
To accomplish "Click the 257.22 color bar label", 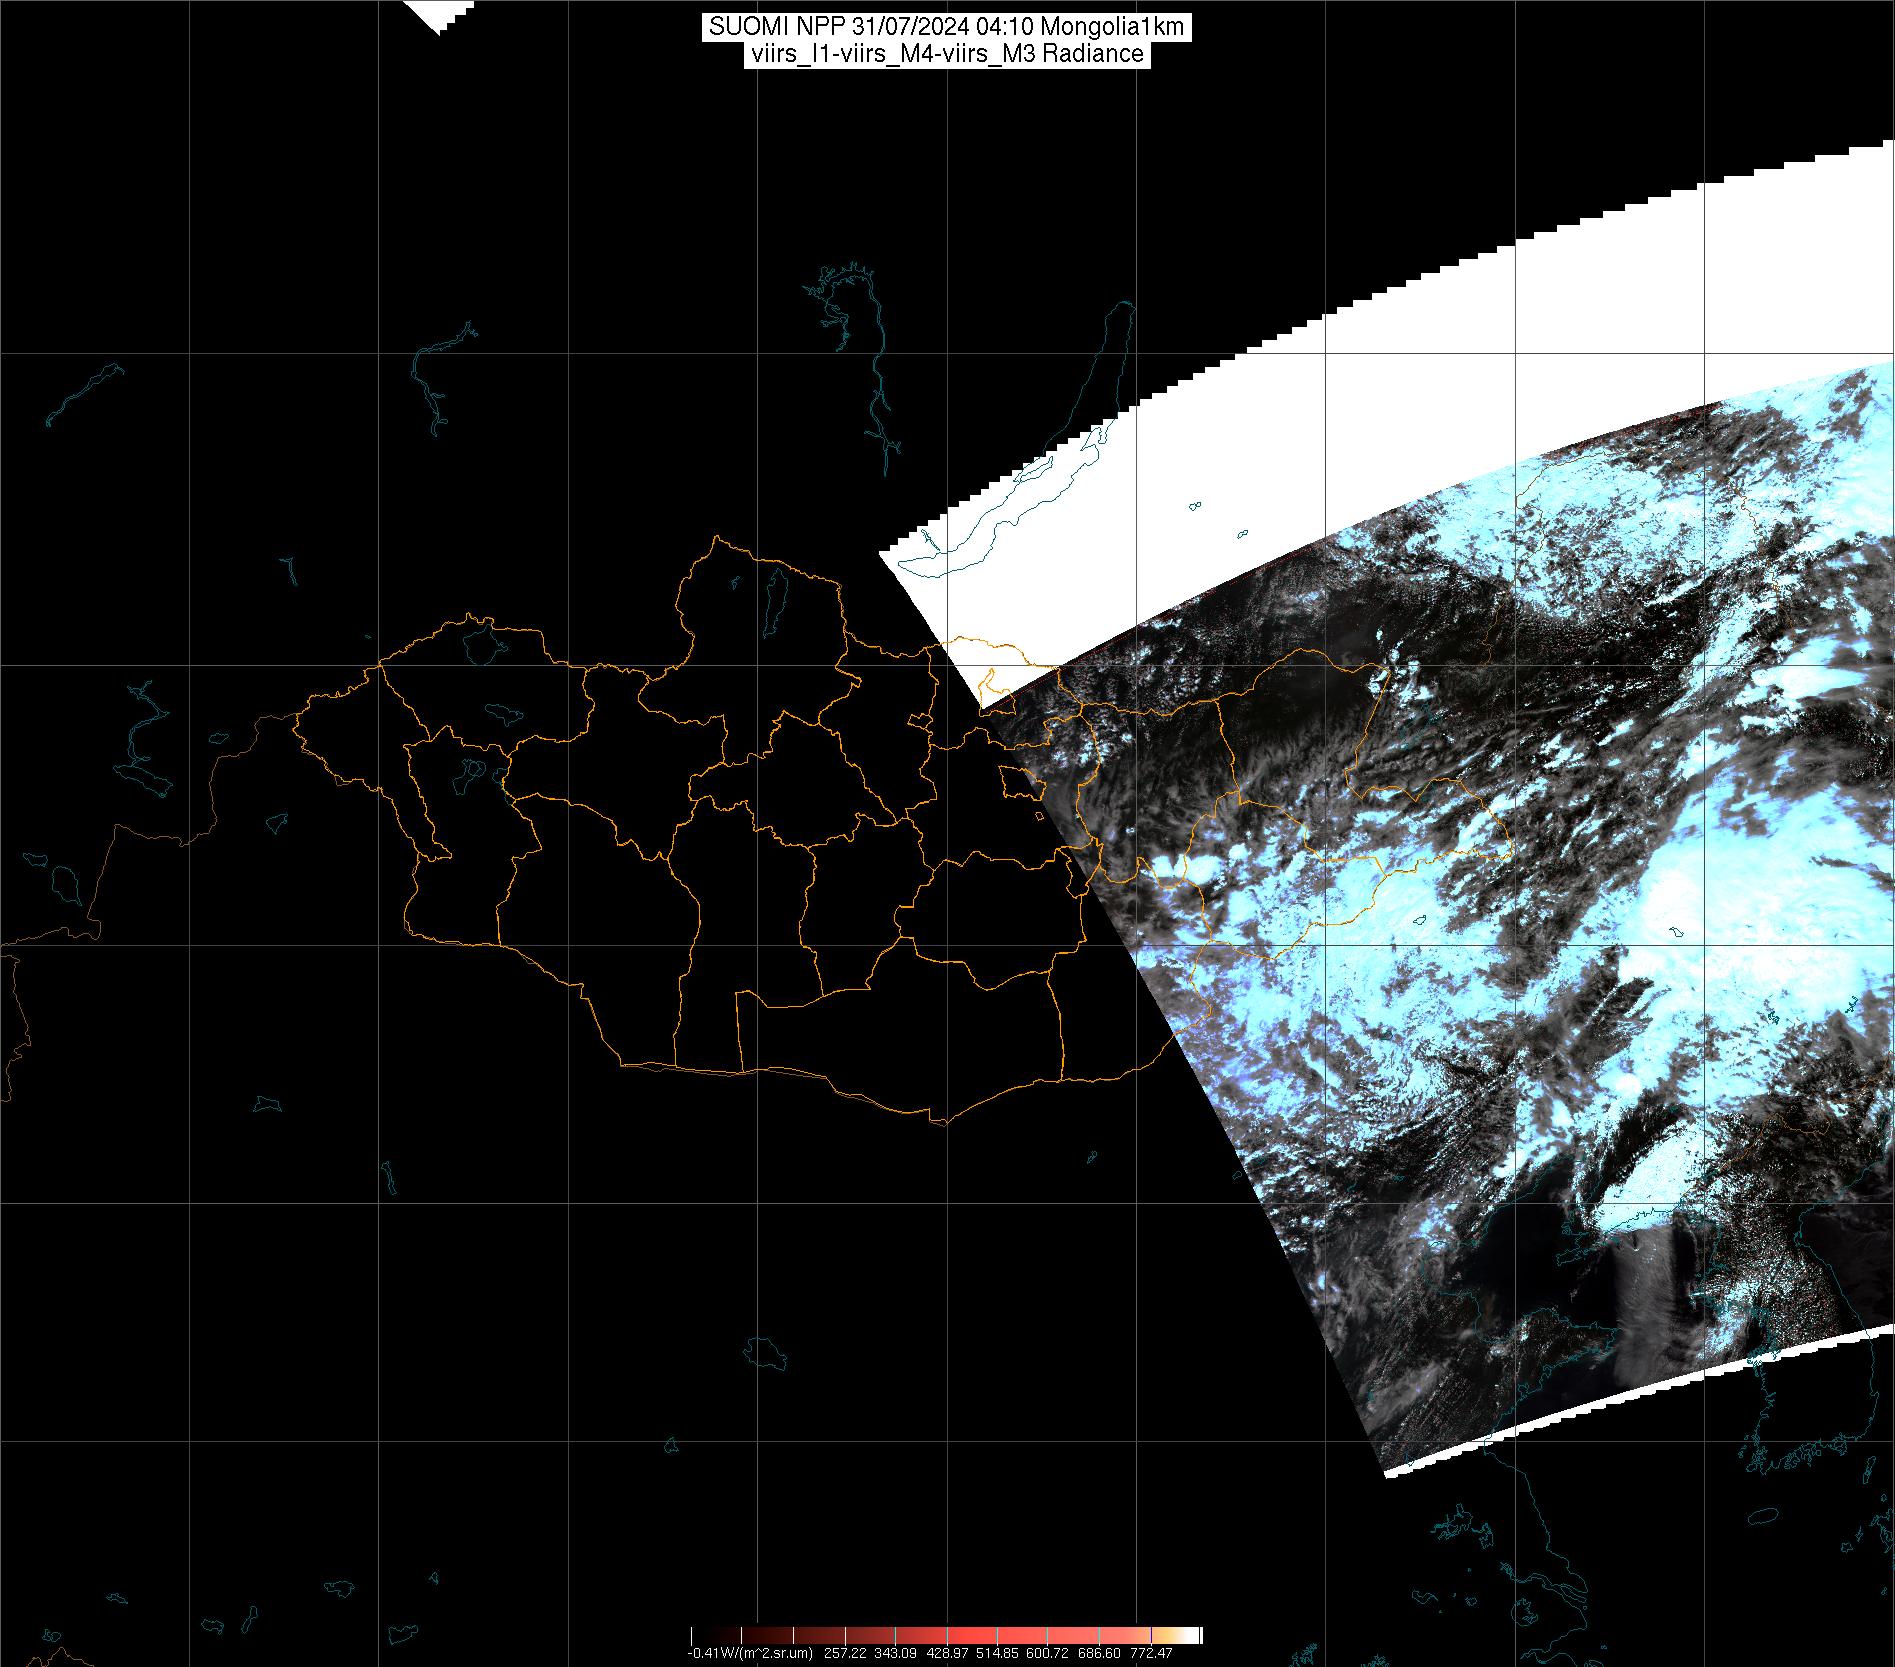I will [x=845, y=1653].
